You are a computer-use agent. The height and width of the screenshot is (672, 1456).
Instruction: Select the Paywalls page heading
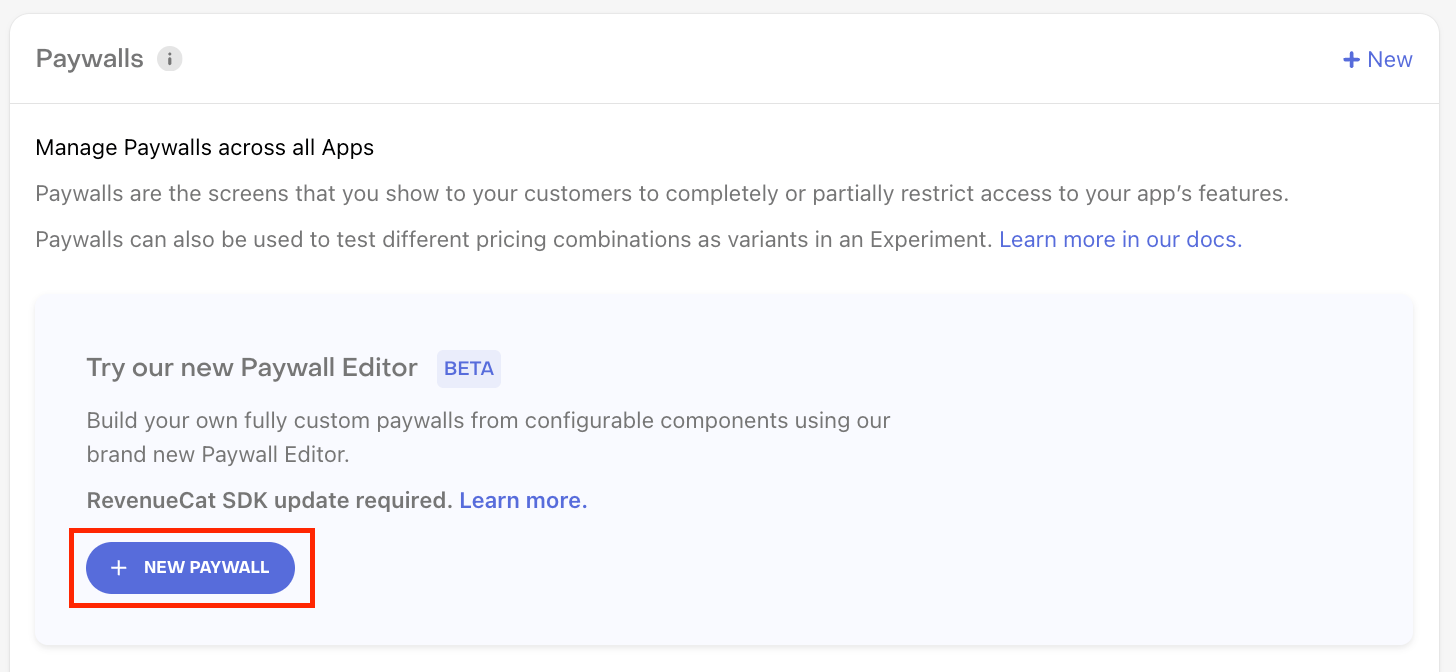click(88, 58)
